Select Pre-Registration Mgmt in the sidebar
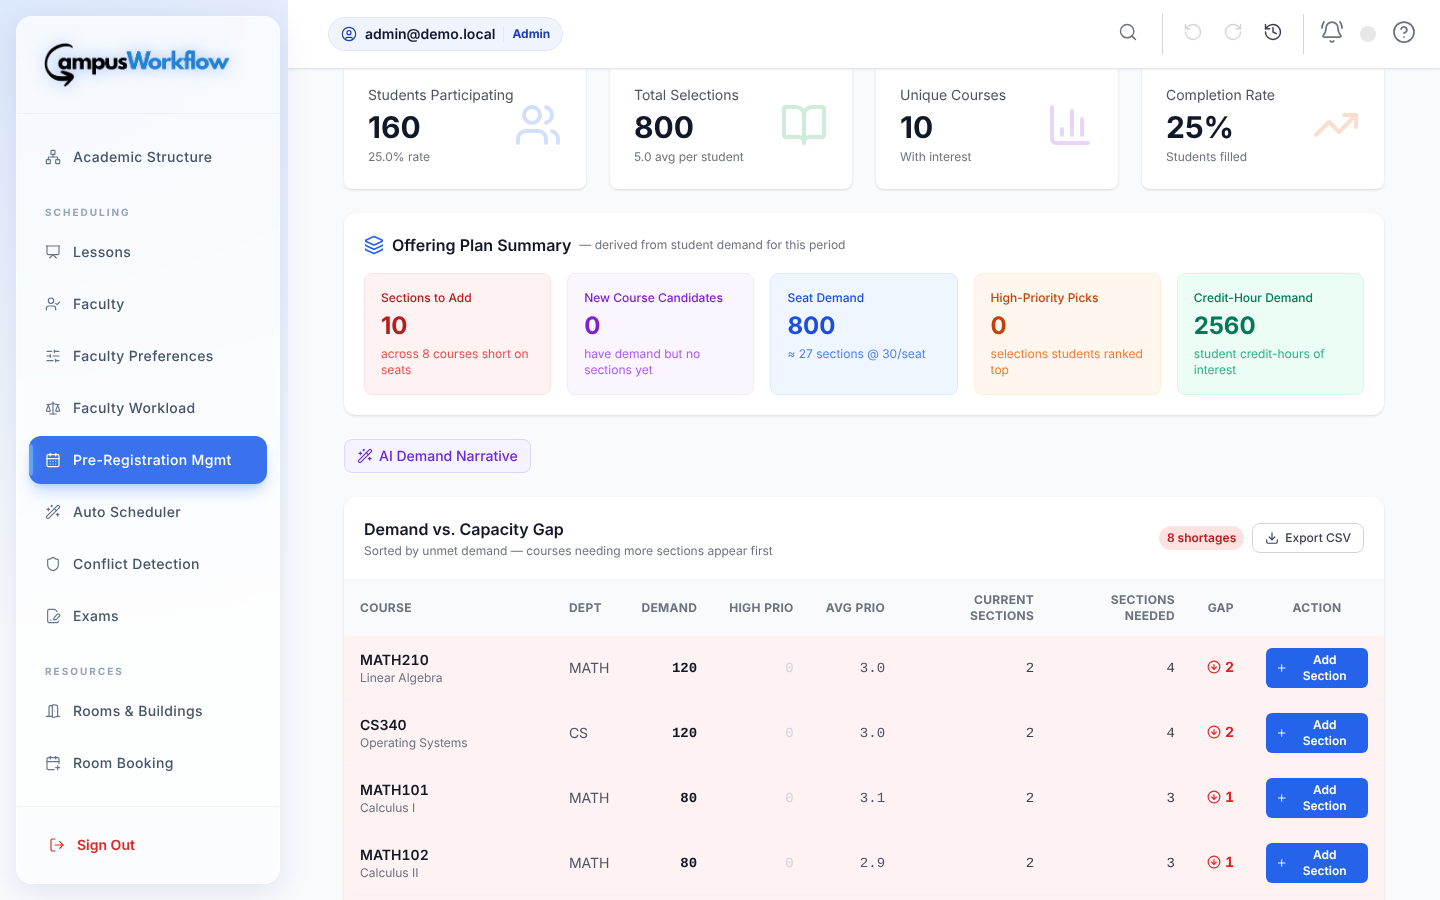 [x=148, y=460]
